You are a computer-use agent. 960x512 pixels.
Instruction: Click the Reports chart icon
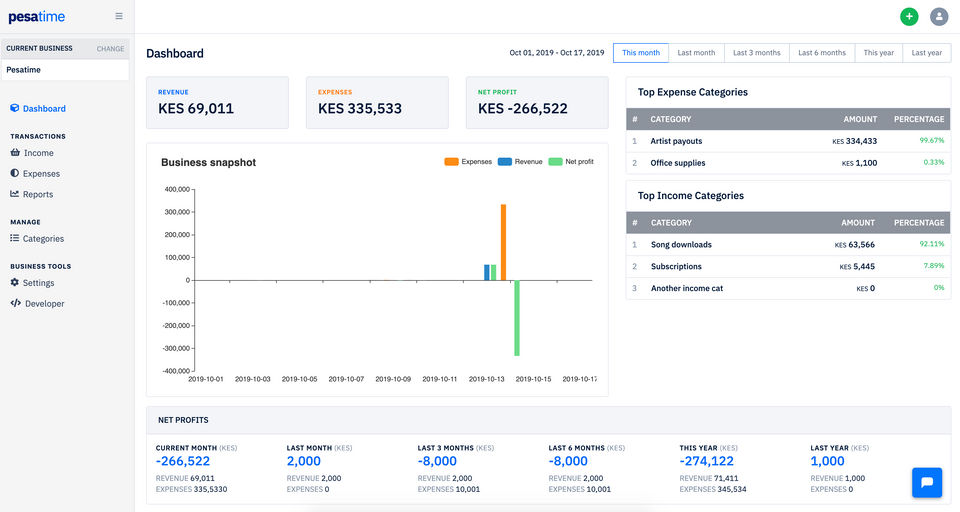[x=15, y=194]
